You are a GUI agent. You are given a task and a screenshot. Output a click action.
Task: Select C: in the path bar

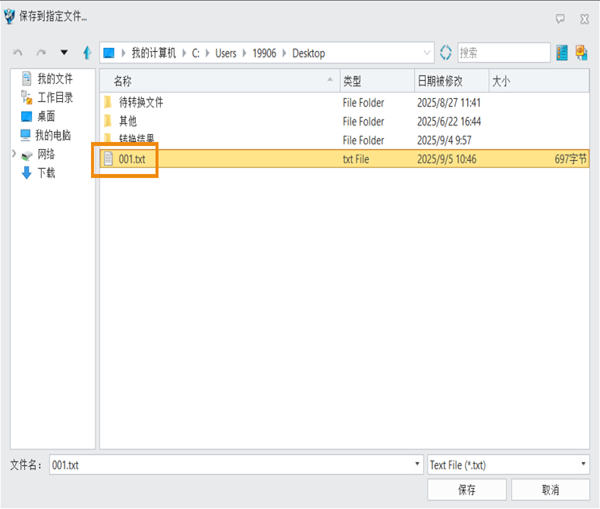(196, 53)
